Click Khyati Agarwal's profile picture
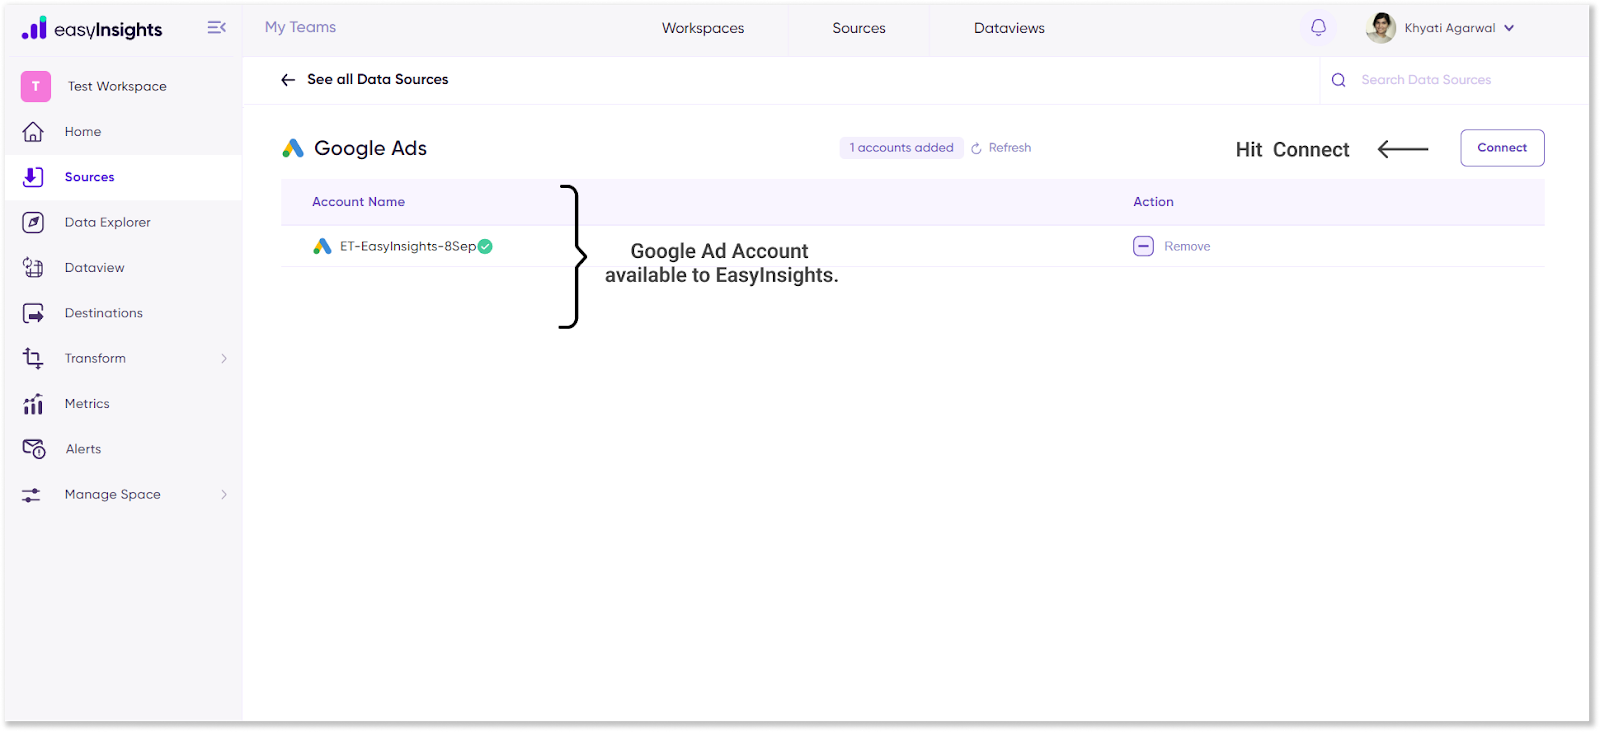The height and width of the screenshot is (732, 1600). [1381, 28]
